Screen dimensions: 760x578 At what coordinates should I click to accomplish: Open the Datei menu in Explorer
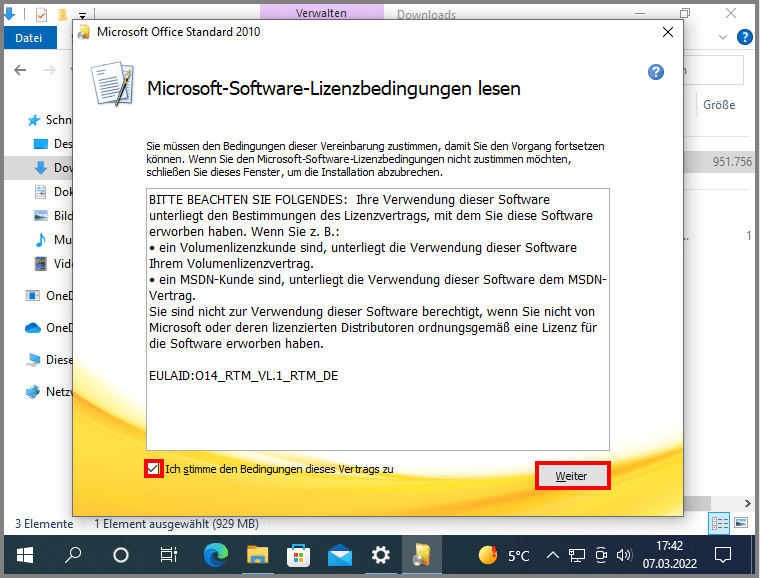point(29,38)
